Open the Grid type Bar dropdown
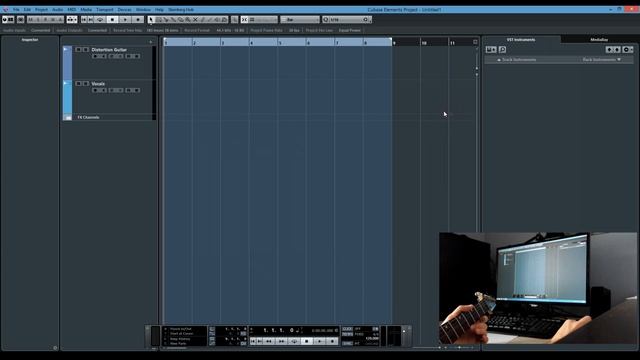The width and height of the screenshot is (640, 360). coord(300,19)
